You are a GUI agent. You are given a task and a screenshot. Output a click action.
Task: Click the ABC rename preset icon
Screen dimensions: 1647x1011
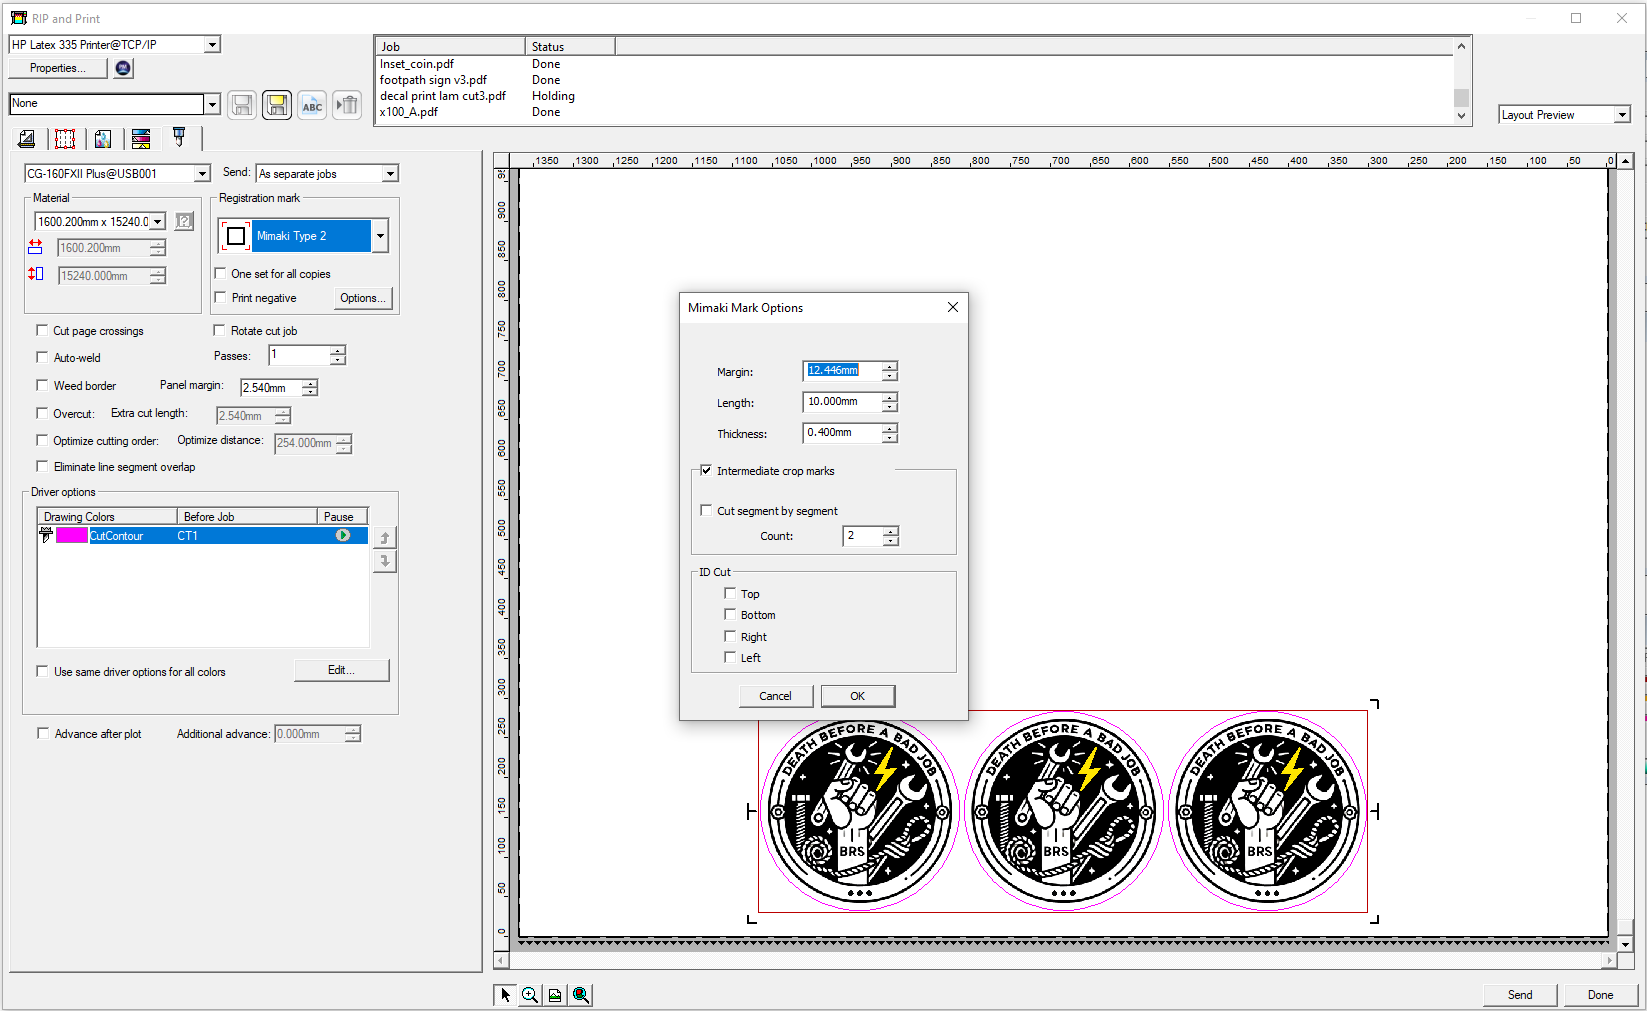pyautogui.click(x=312, y=104)
